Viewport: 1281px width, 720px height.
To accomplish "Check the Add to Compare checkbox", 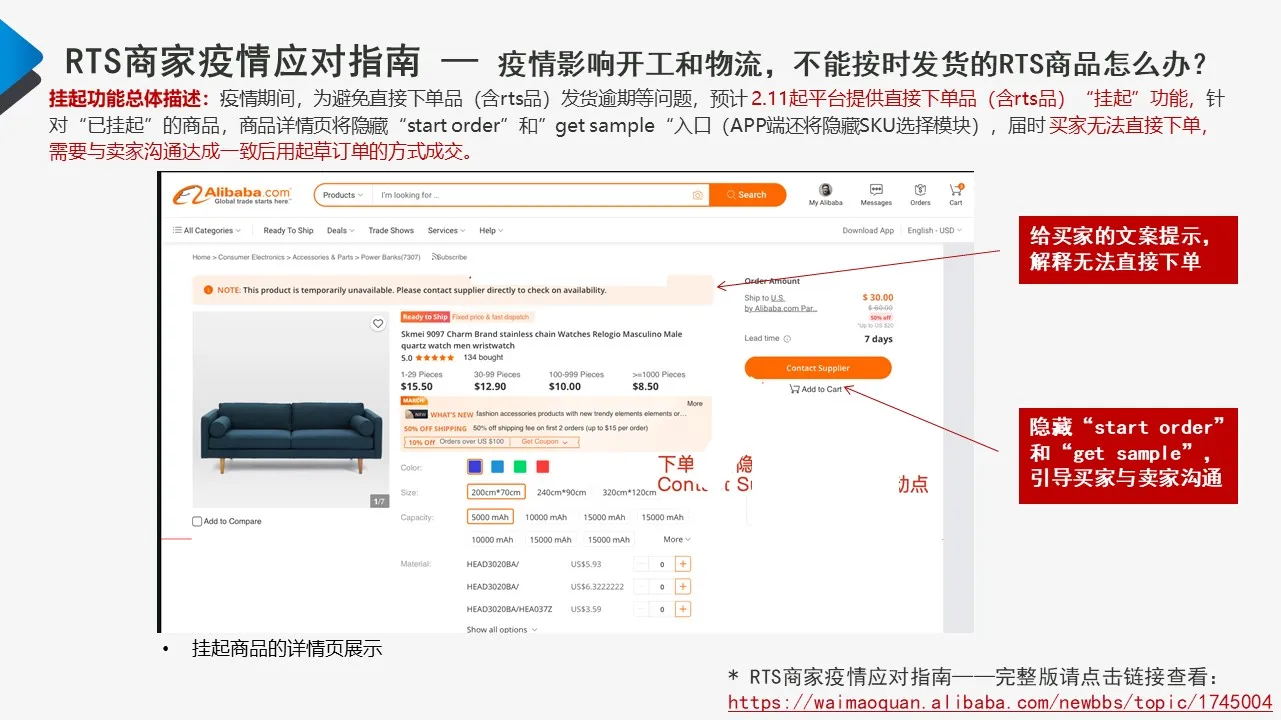I will (197, 521).
